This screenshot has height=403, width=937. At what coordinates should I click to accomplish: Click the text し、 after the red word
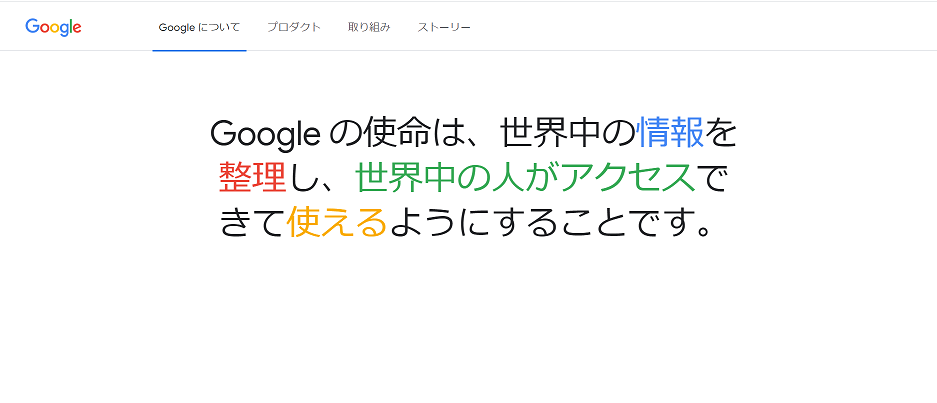coord(320,179)
